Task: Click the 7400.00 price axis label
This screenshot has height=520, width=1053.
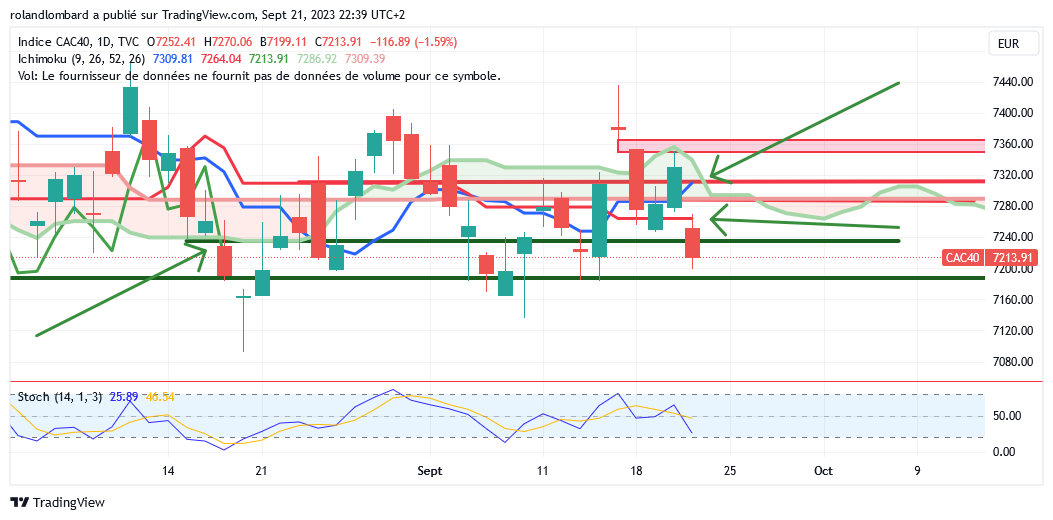Action: click(1013, 113)
